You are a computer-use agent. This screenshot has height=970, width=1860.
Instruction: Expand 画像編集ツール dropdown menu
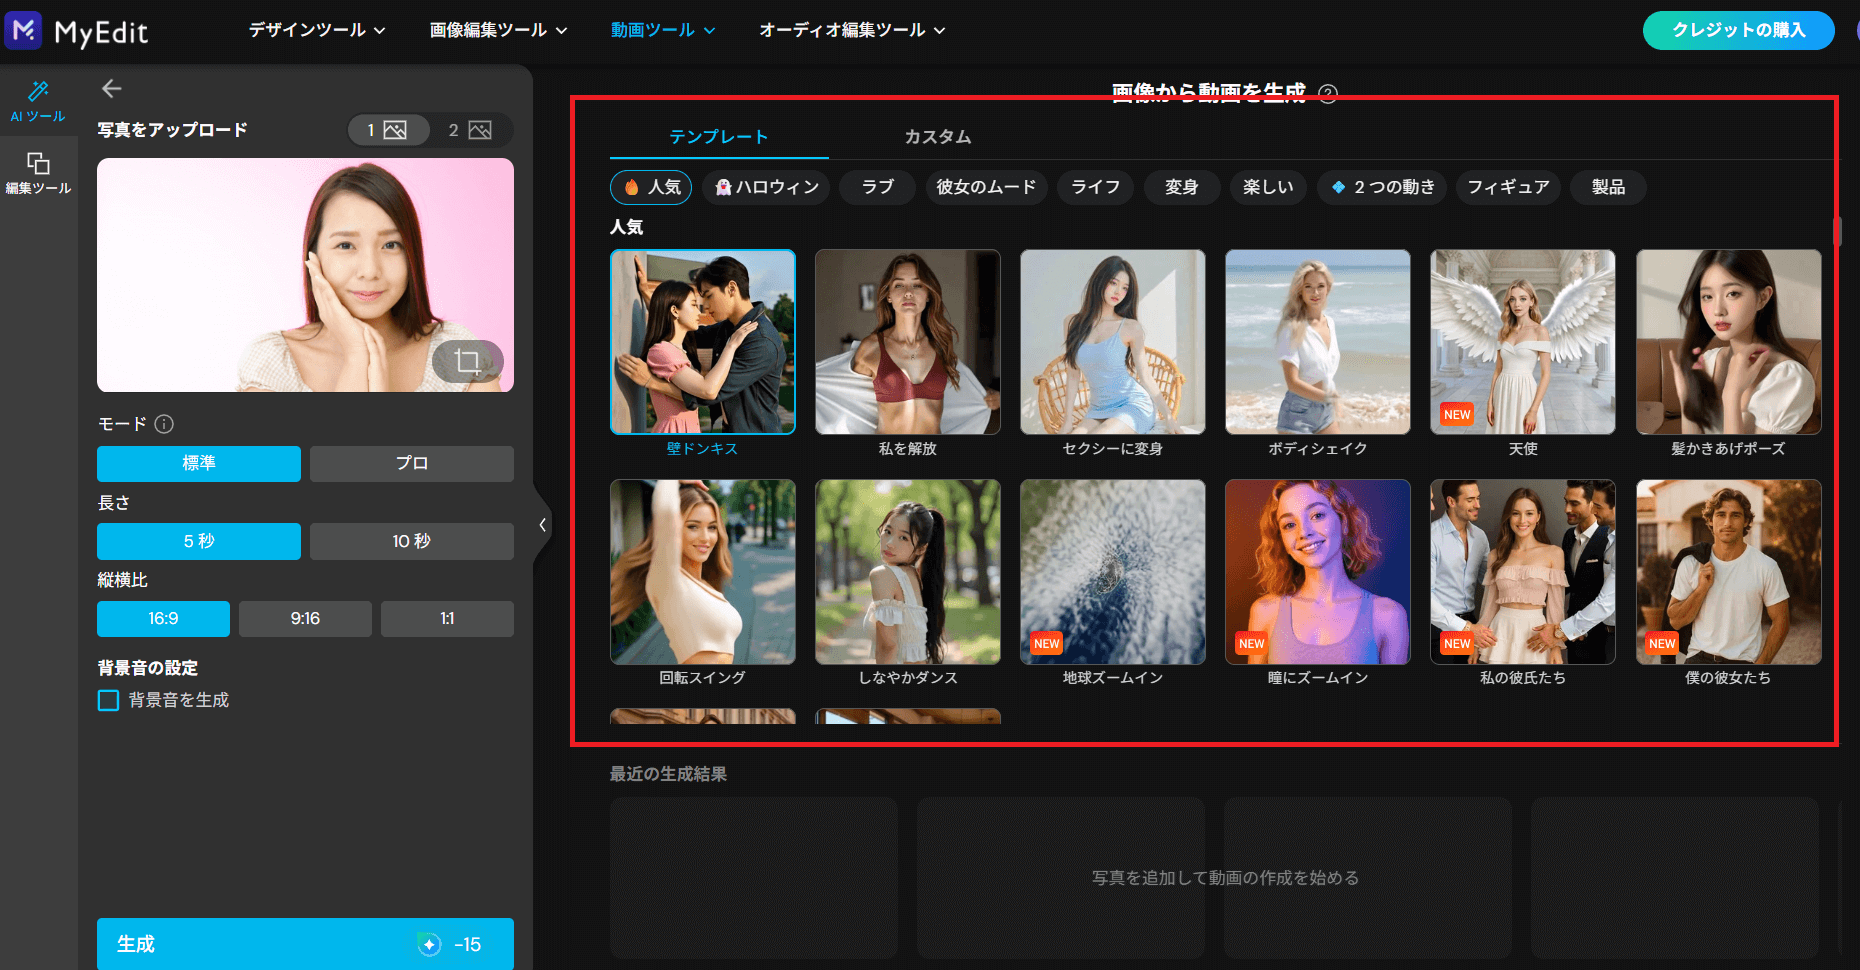[x=498, y=30]
